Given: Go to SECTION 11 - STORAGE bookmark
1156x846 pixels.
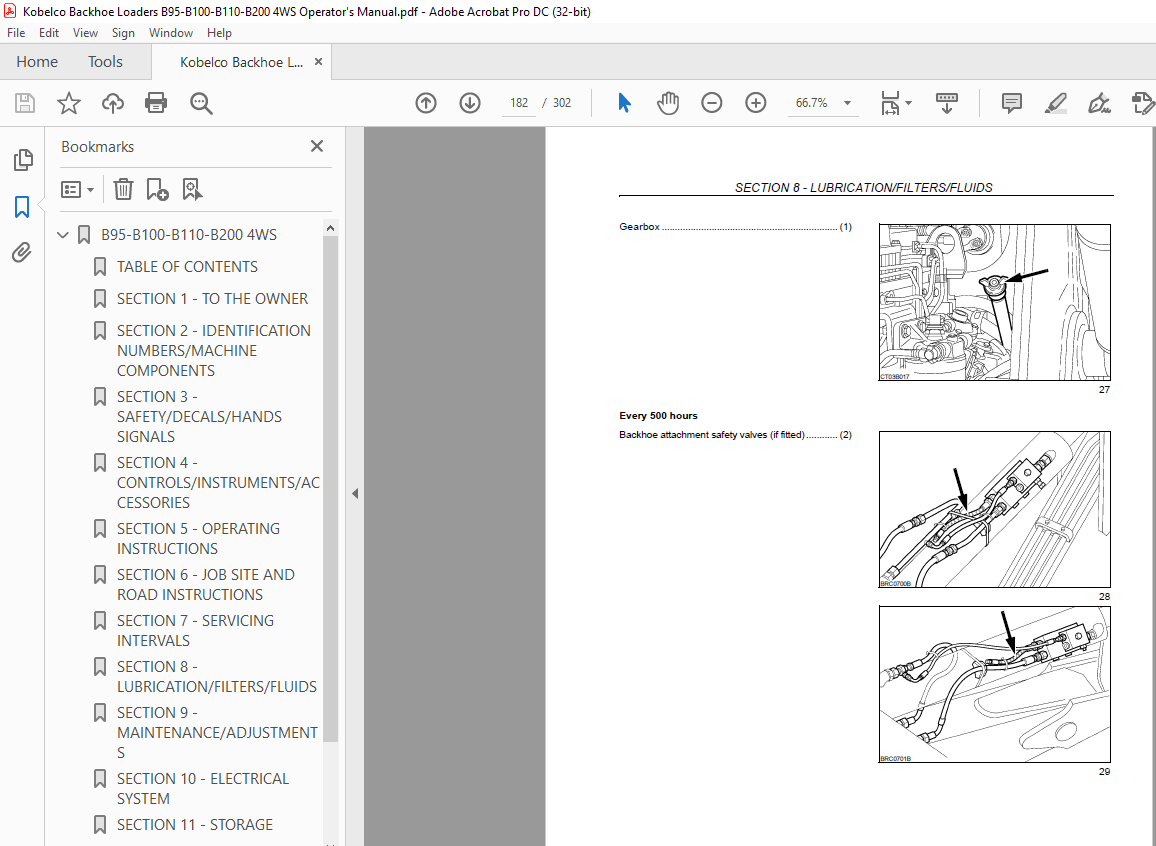Looking at the screenshot, I should 195,825.
